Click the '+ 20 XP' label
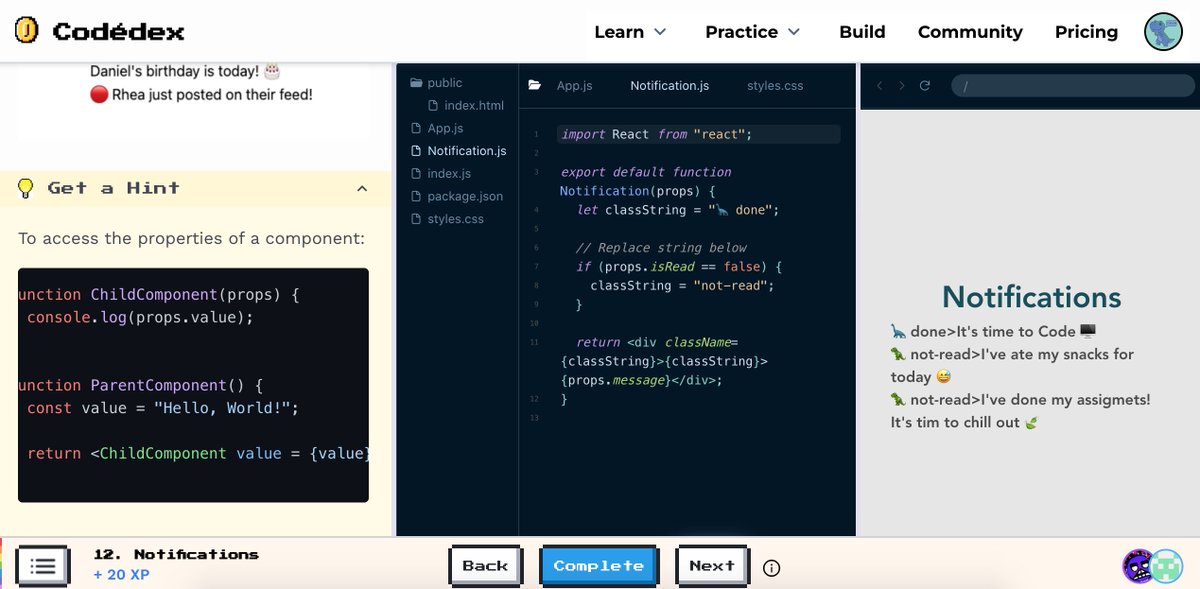This screenshot has width=1200, height=589. point(121,575)
